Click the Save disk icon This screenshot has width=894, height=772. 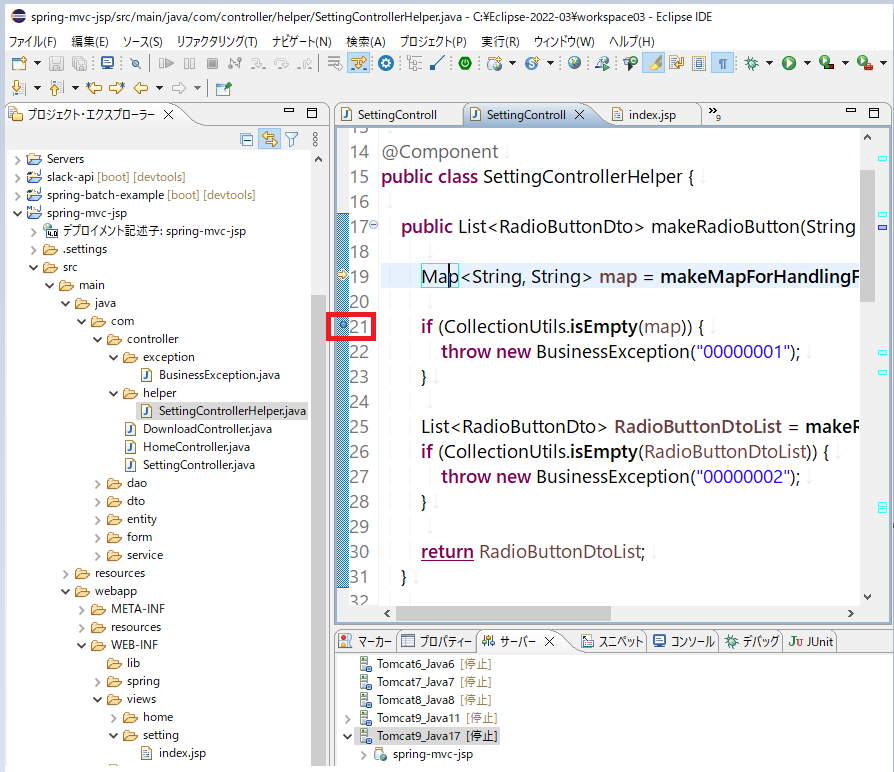pos(56,63)
